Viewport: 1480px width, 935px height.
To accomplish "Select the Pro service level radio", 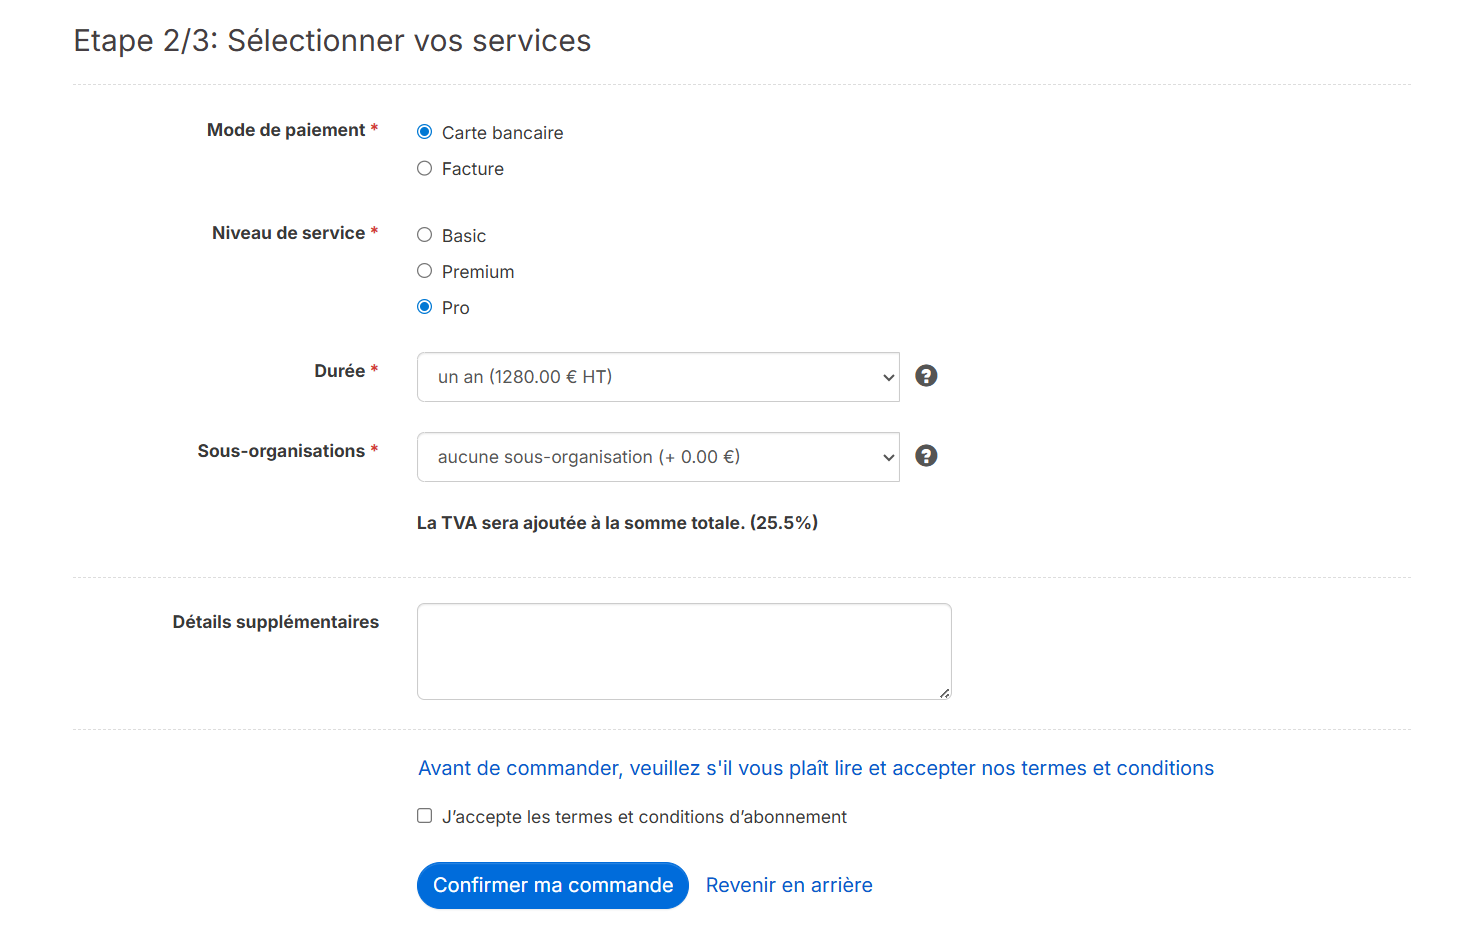I will pyautogui.click(x=425, y=307).
